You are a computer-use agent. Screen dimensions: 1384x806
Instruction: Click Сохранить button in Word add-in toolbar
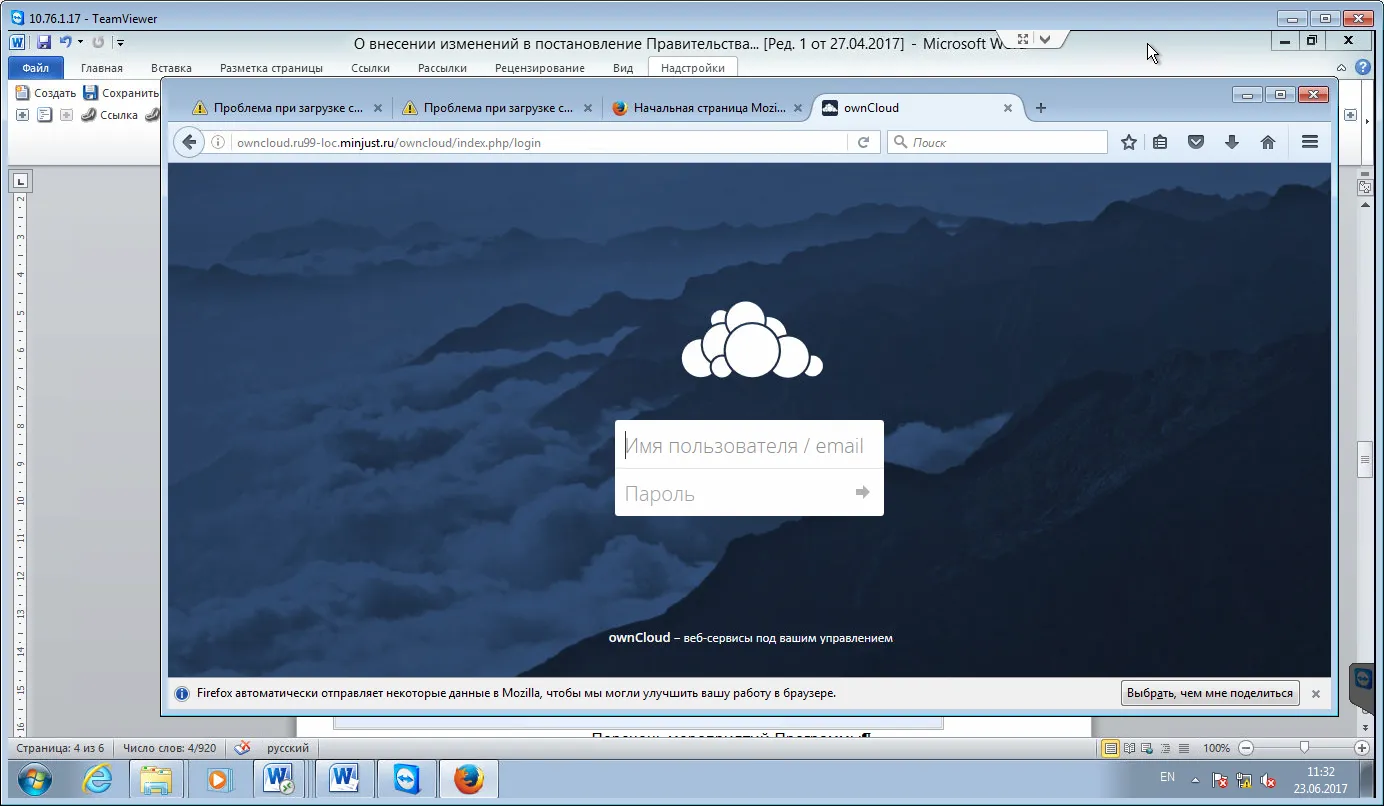(x=121, y=93)
